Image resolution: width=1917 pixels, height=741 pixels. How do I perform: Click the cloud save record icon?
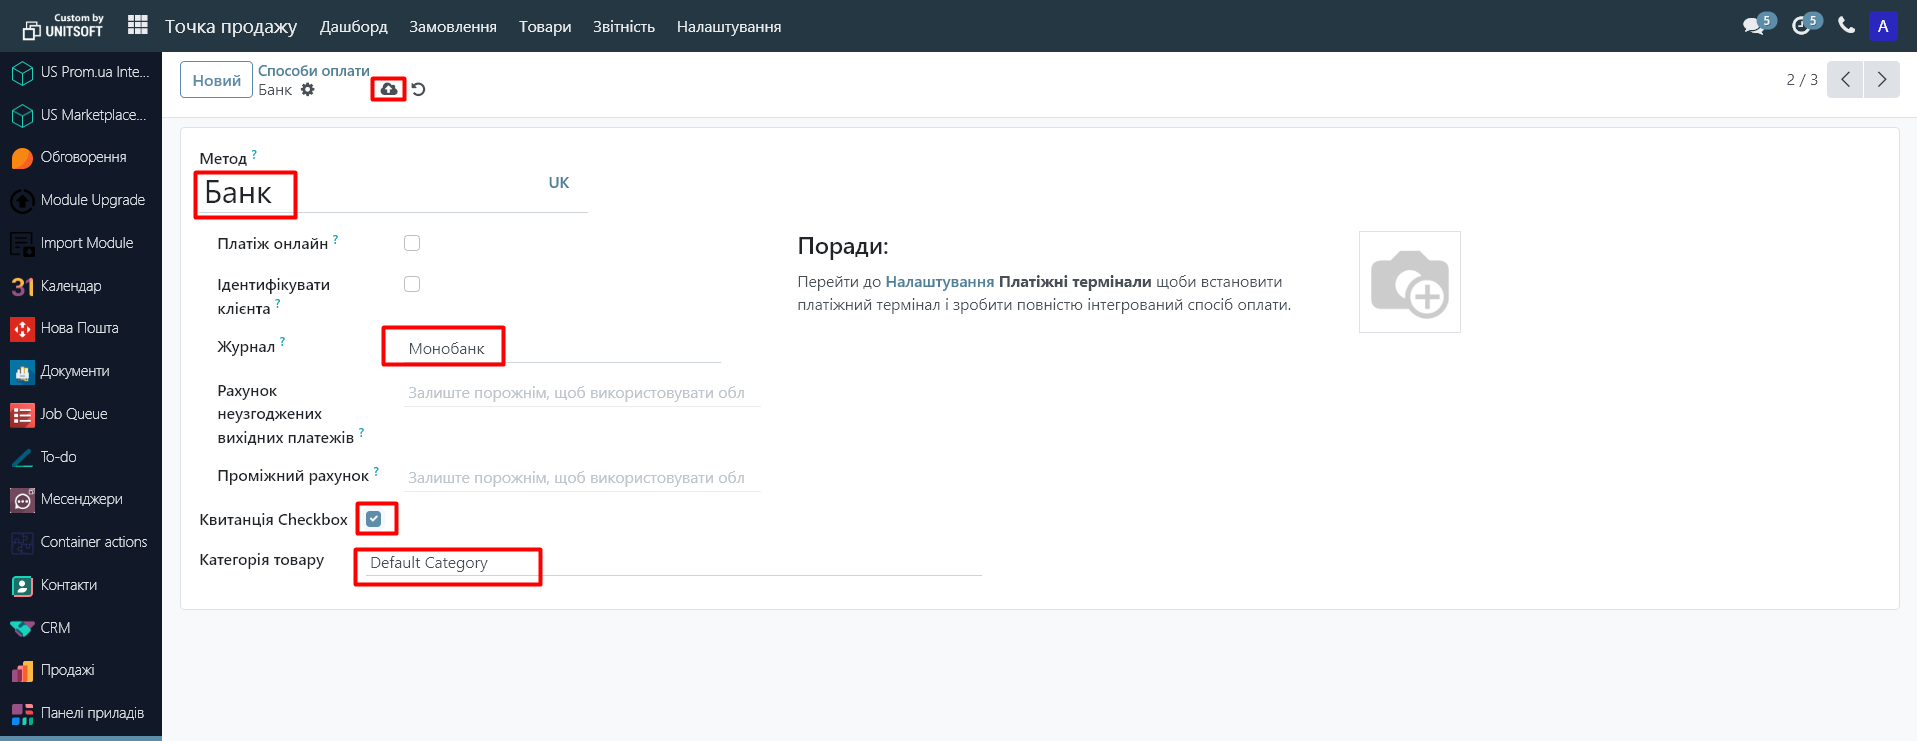click(x=388, y=89)
